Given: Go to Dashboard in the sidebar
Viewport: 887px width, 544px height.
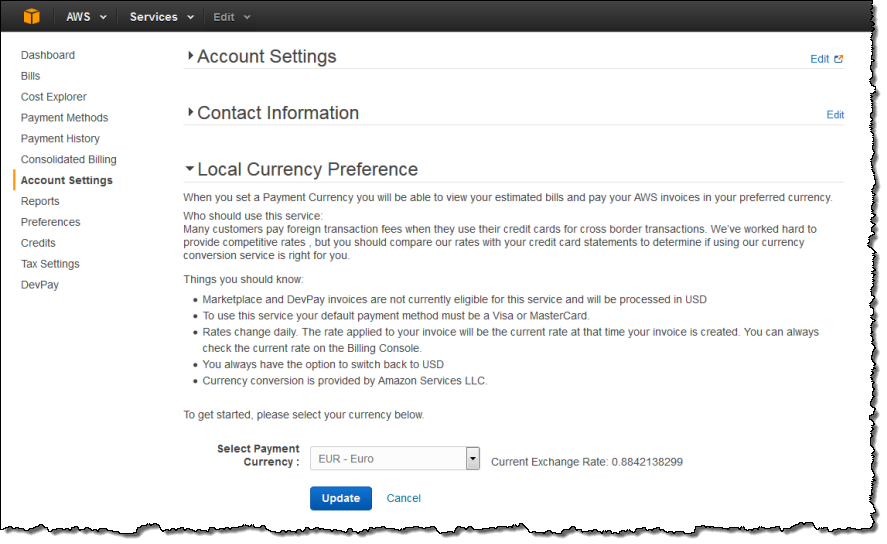Looking at the screenshot, I should (x=48, y=55).
